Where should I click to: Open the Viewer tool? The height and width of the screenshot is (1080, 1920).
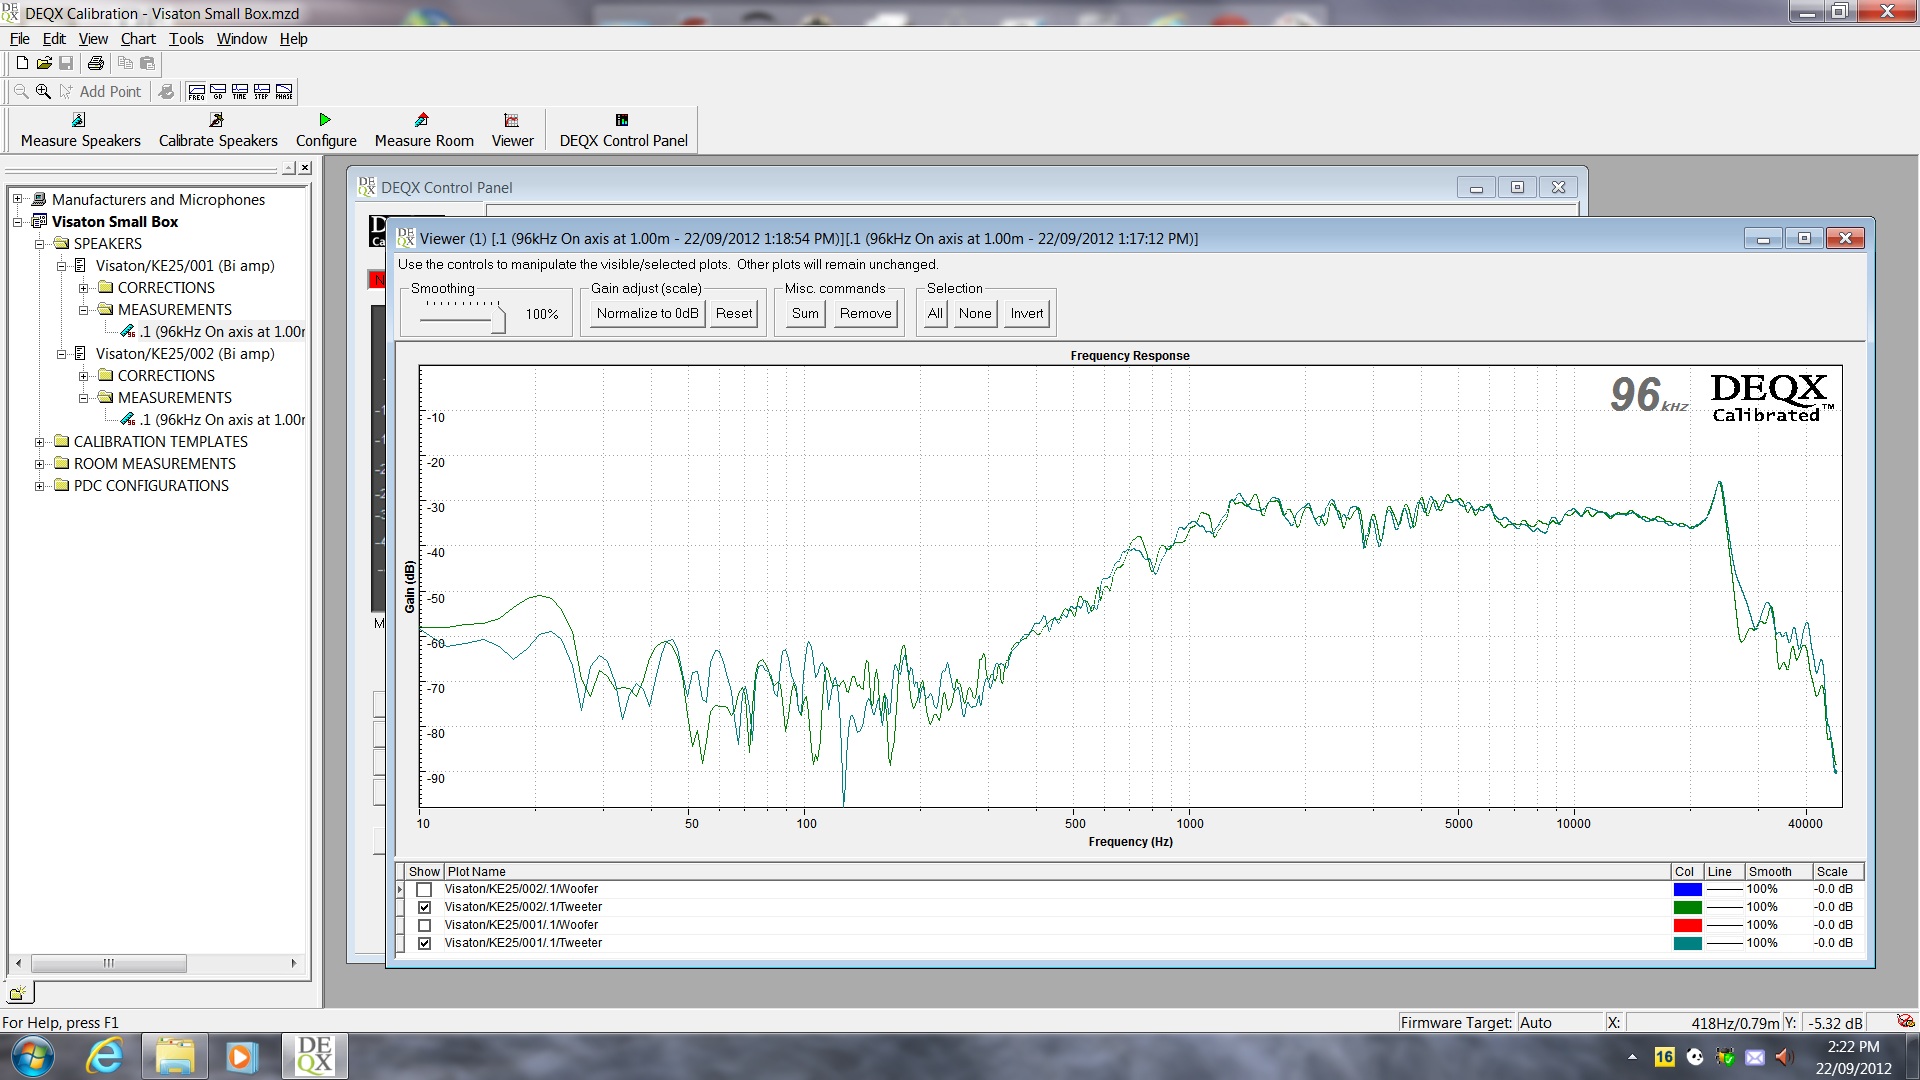point(512,130)
